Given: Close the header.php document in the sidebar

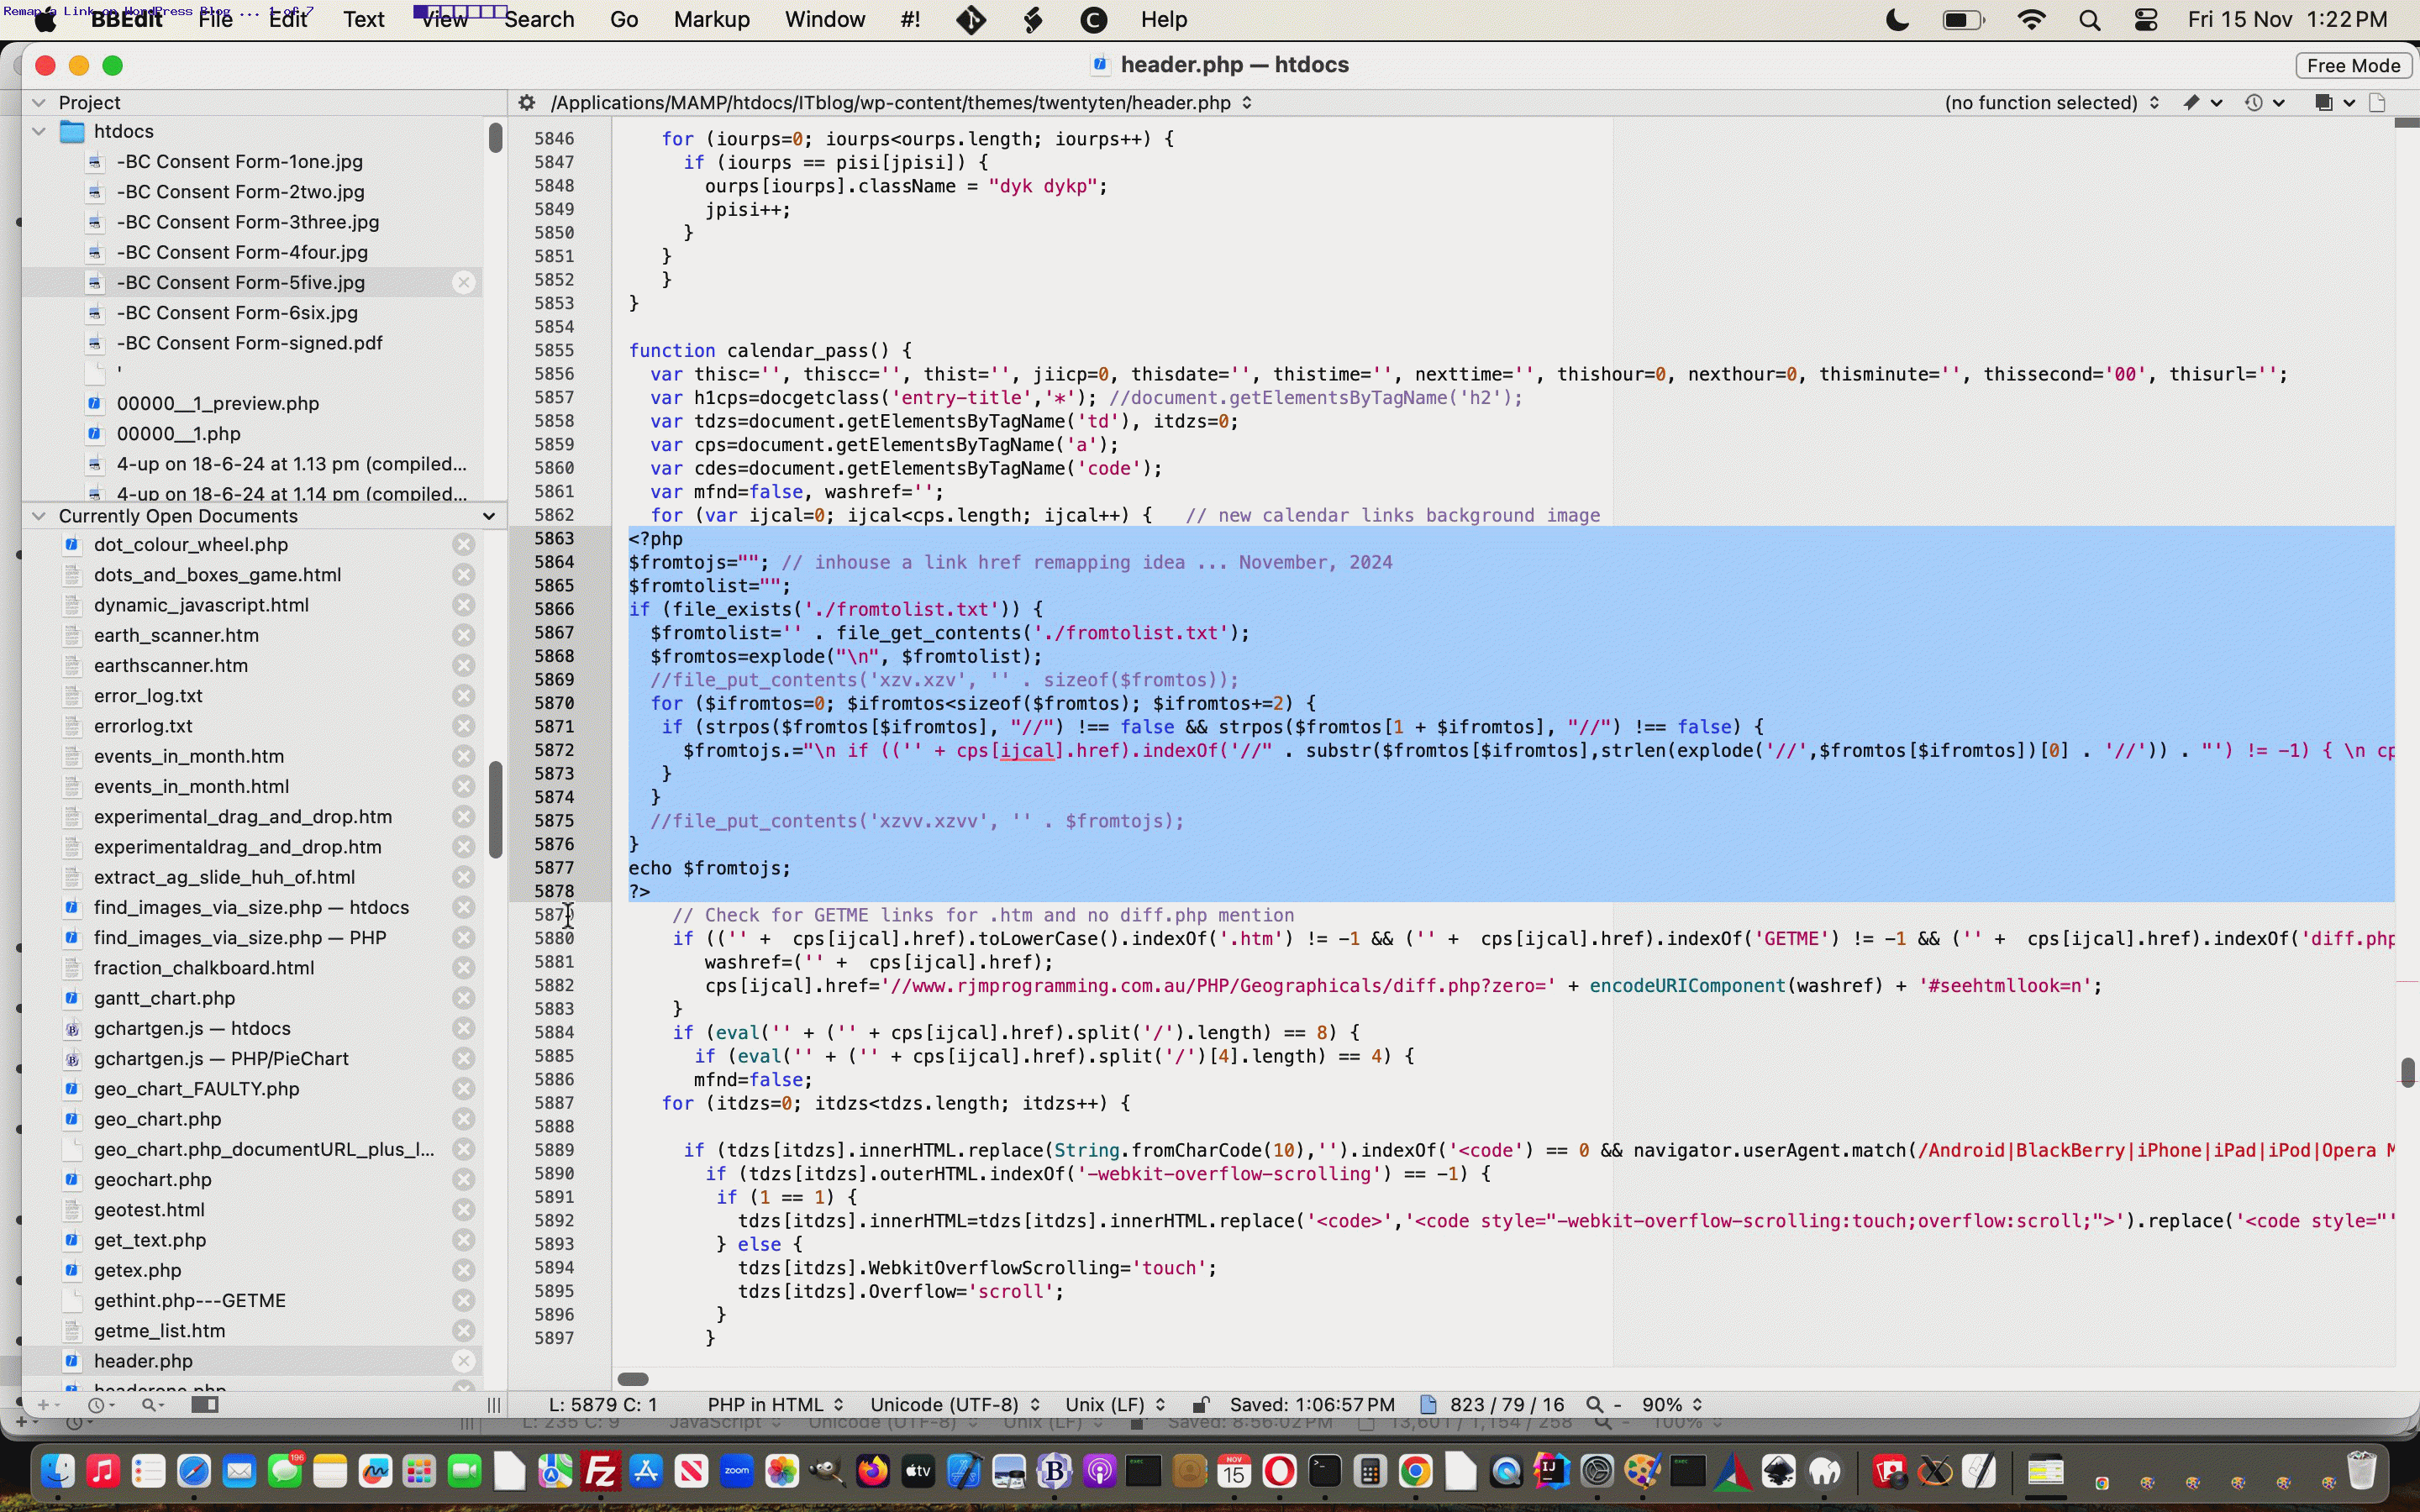Looking at the screenshot, I should tap(463, 1360).
